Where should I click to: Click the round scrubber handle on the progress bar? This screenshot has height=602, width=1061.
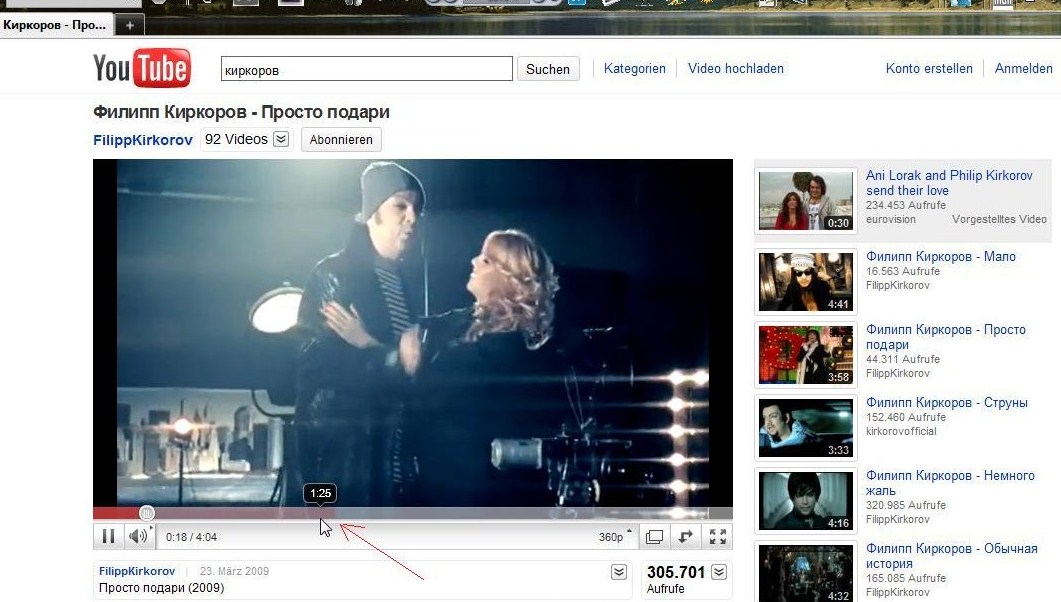tap(147, 513)
